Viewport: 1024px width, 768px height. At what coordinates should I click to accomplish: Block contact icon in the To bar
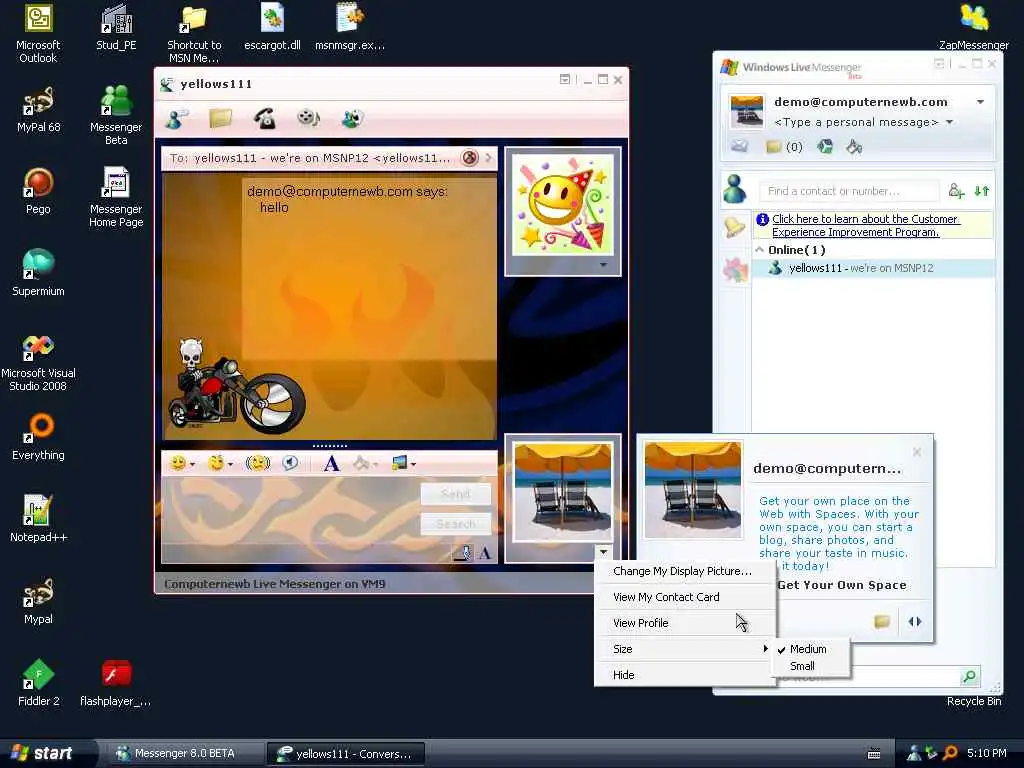click(470, 158)
